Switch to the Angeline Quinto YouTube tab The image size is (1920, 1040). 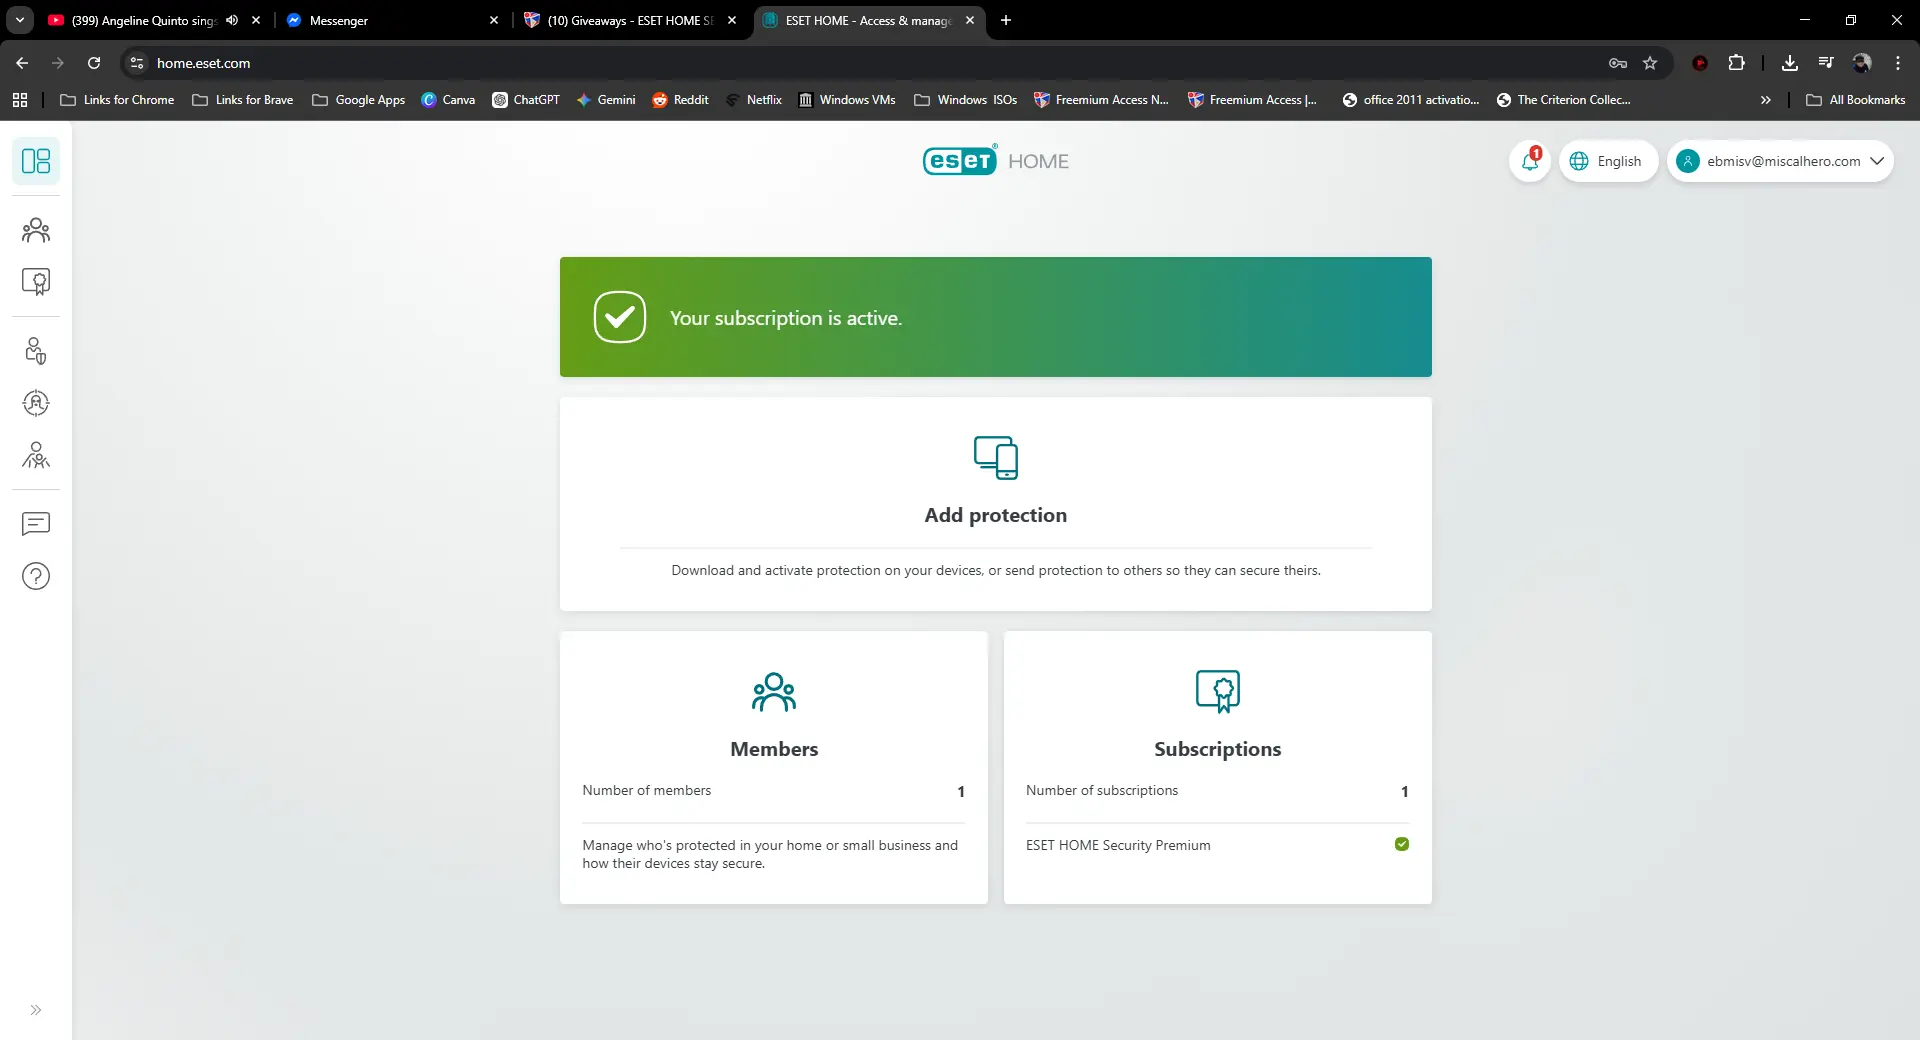point(155,20)
